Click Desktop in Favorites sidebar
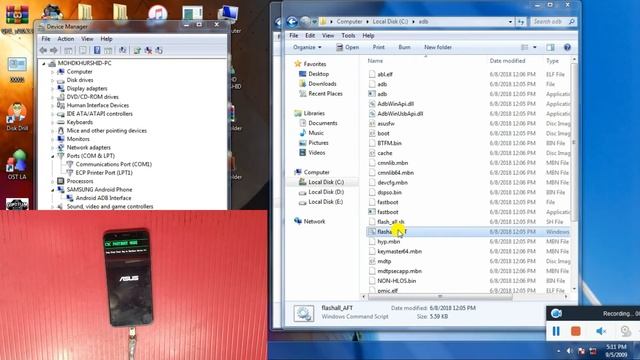This screenshot has height=360, width=640. (x=318, y=74)
